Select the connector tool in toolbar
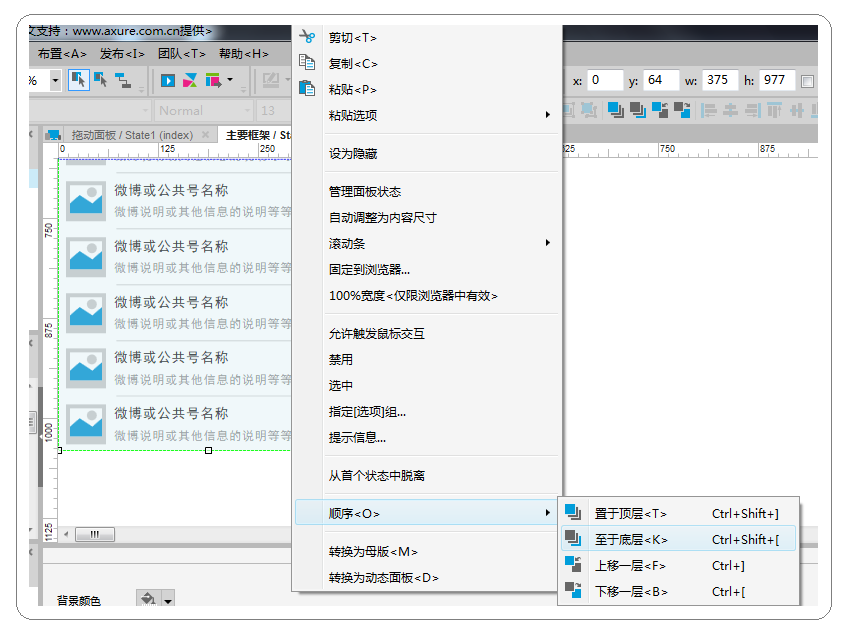This screenshot has height=631, width=847. pyautogui.click(x=123, y=80)
